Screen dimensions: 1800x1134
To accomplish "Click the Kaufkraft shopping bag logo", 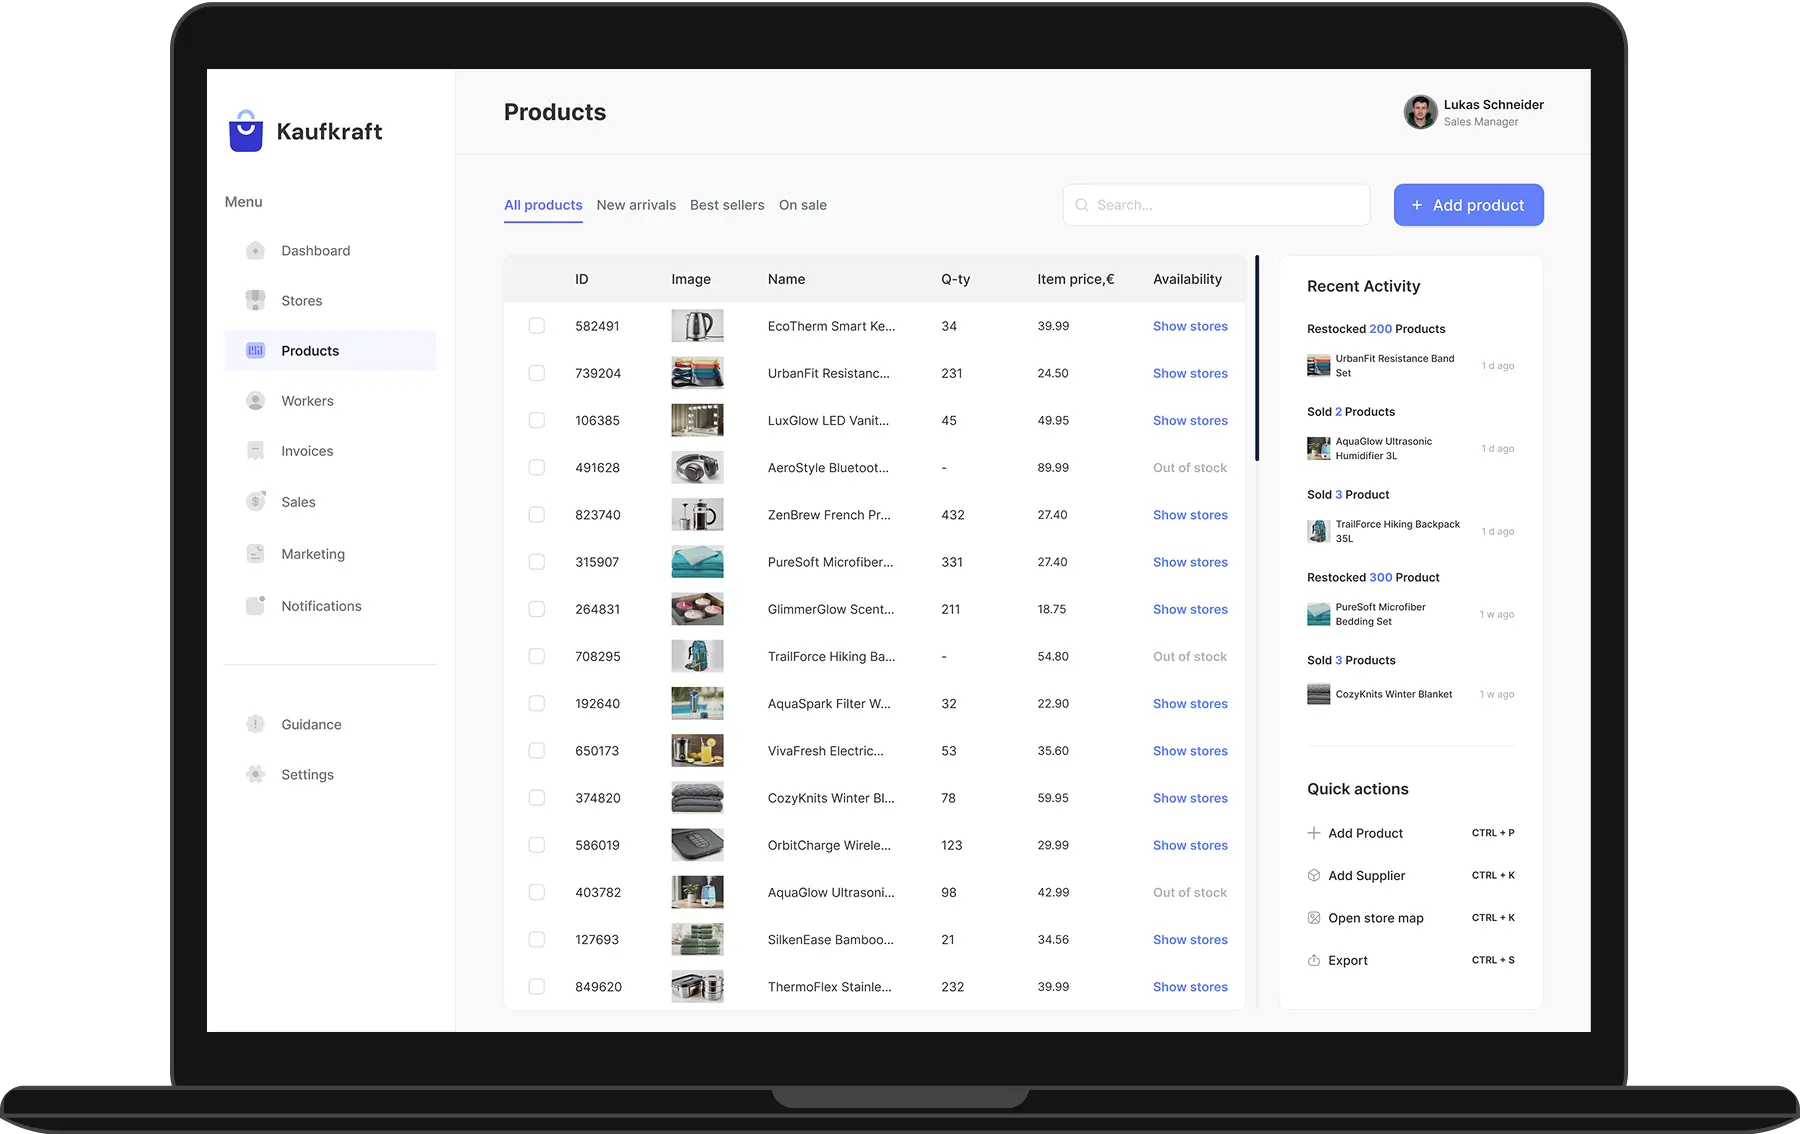I will pos(246,132).
